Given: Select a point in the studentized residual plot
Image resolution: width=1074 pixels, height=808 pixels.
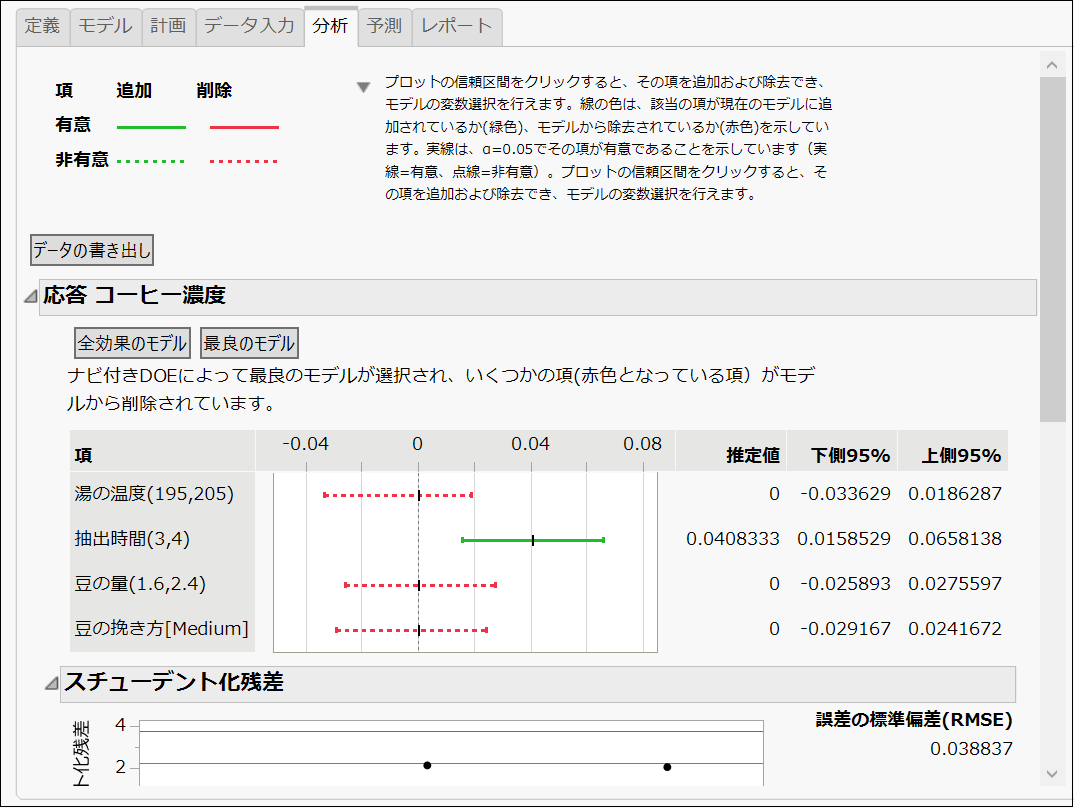Looking at the screenshot, I should click(427, 764).
